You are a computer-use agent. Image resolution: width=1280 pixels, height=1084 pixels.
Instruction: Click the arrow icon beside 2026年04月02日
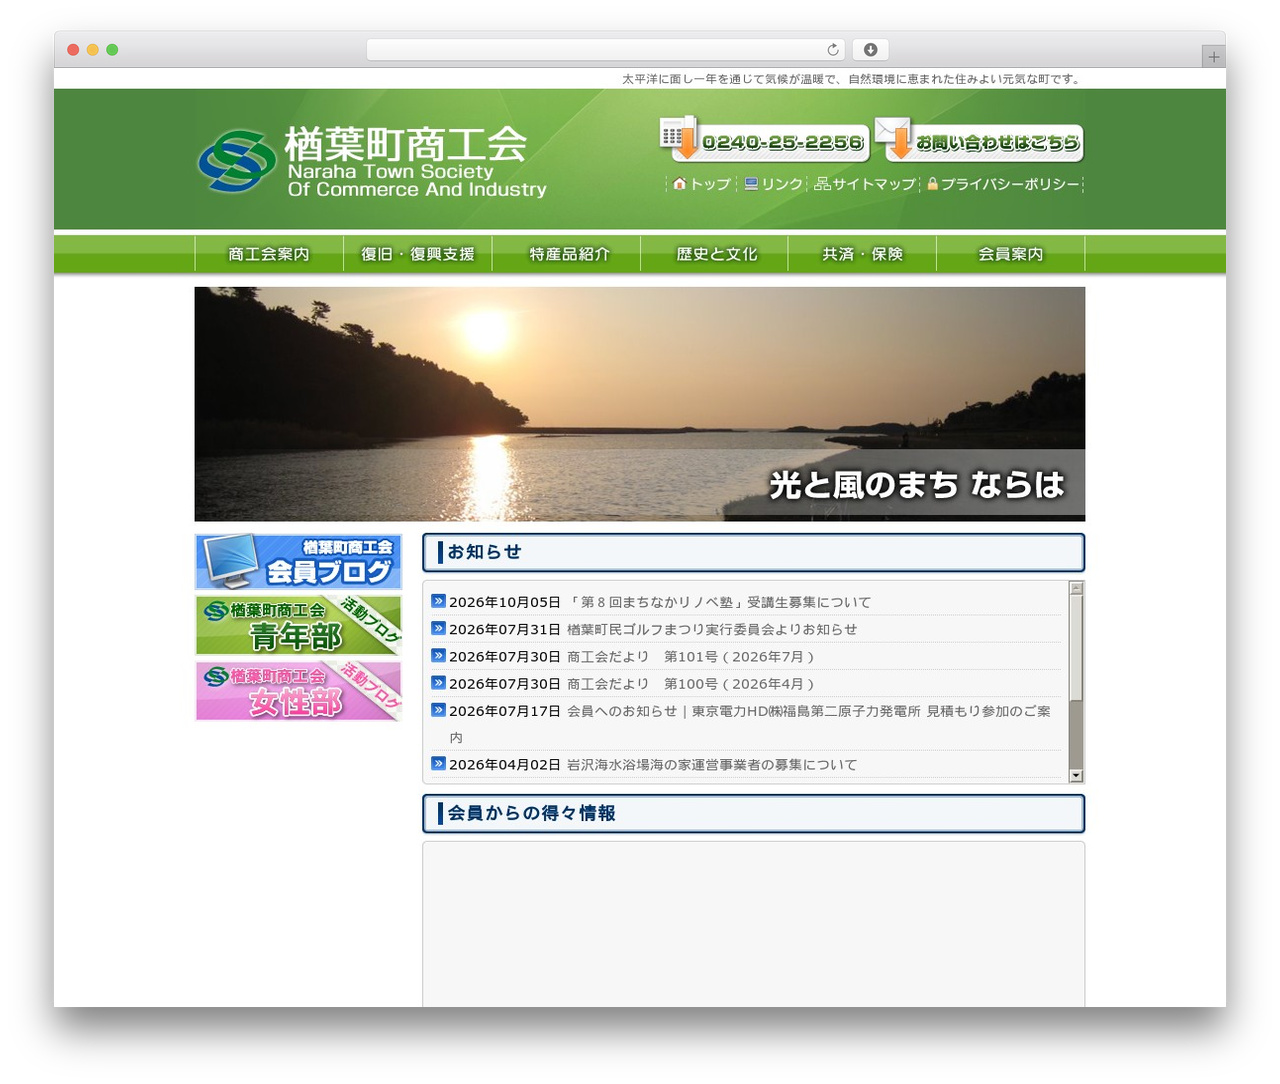(x=438, y=763)
